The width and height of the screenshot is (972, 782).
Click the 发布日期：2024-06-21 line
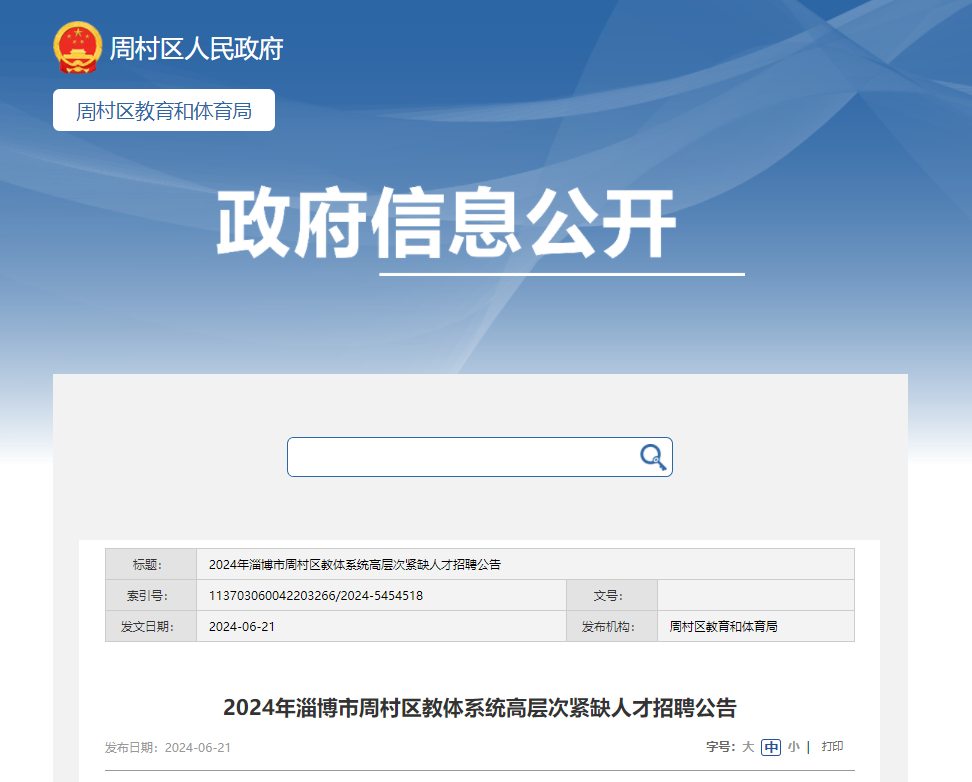pos(167,747)
